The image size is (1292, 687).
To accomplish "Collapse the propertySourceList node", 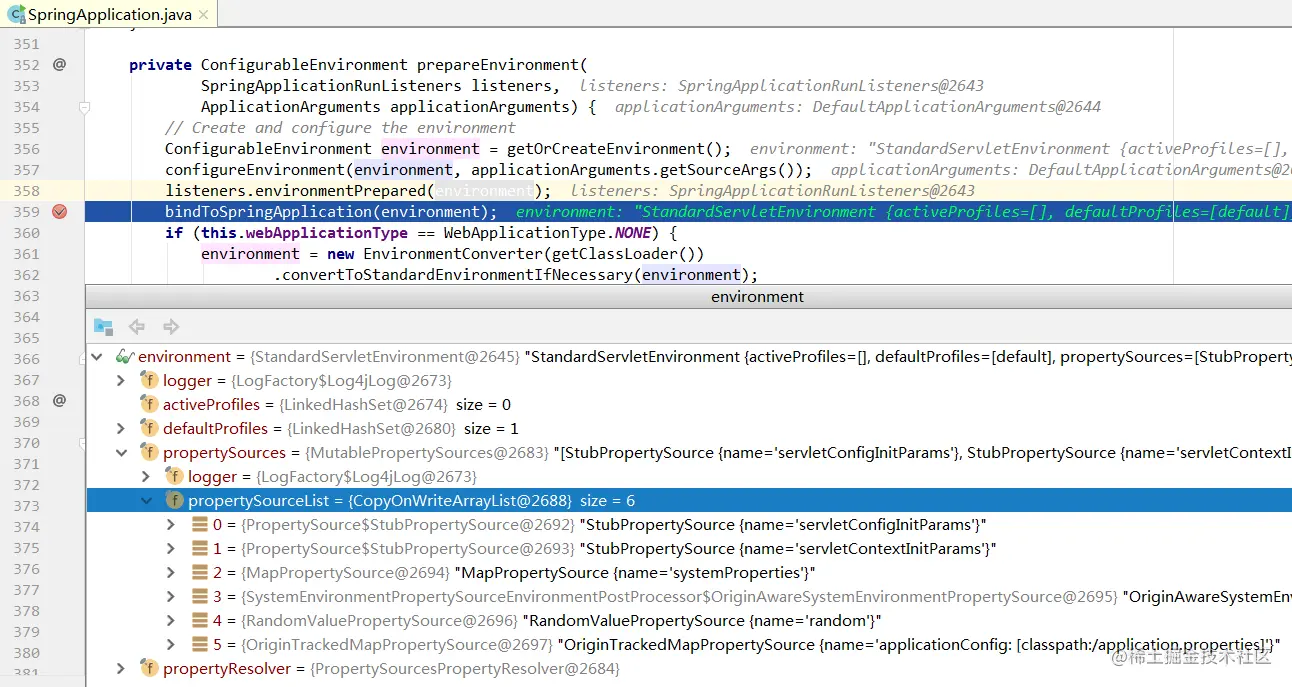I will coord(146,500).
